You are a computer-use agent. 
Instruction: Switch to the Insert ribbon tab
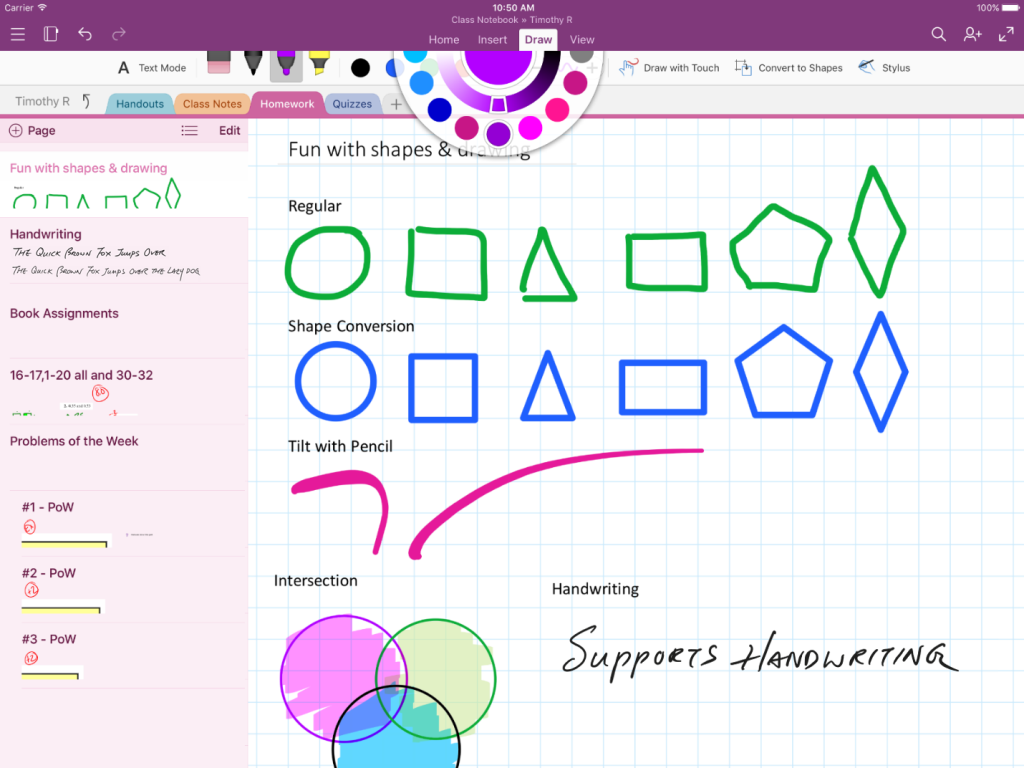pyautogui.click(x=492, y=40)
